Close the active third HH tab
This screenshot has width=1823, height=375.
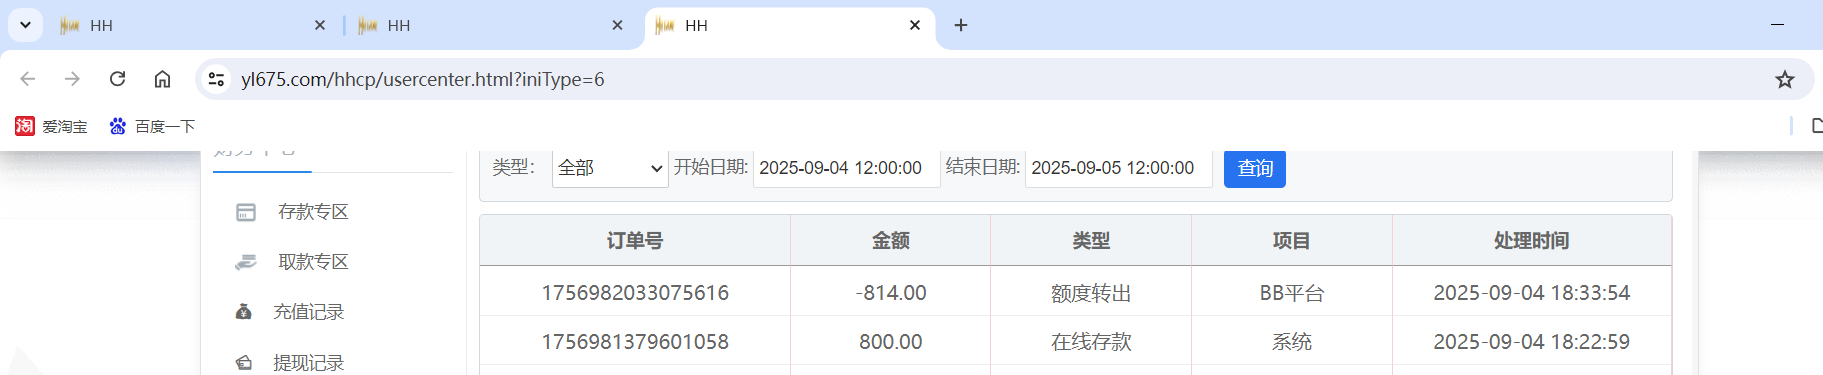[x=915, y=25]
